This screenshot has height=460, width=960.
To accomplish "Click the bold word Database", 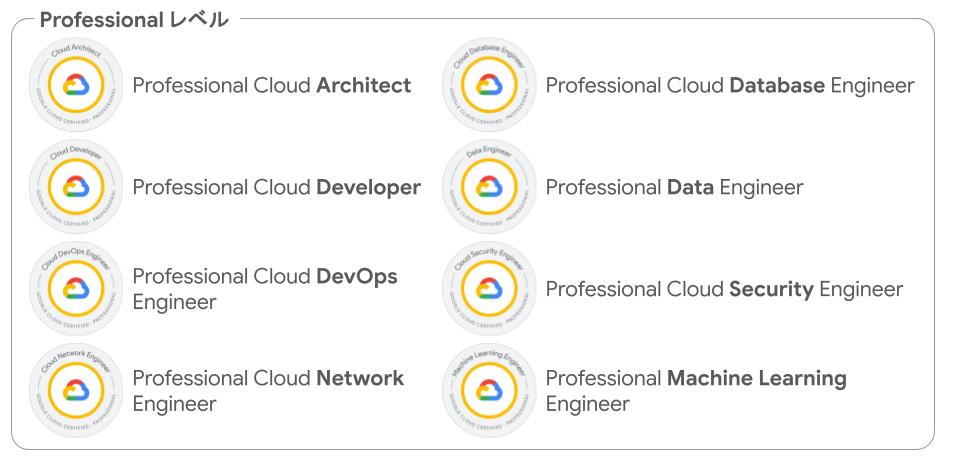I will pos(777,85).
